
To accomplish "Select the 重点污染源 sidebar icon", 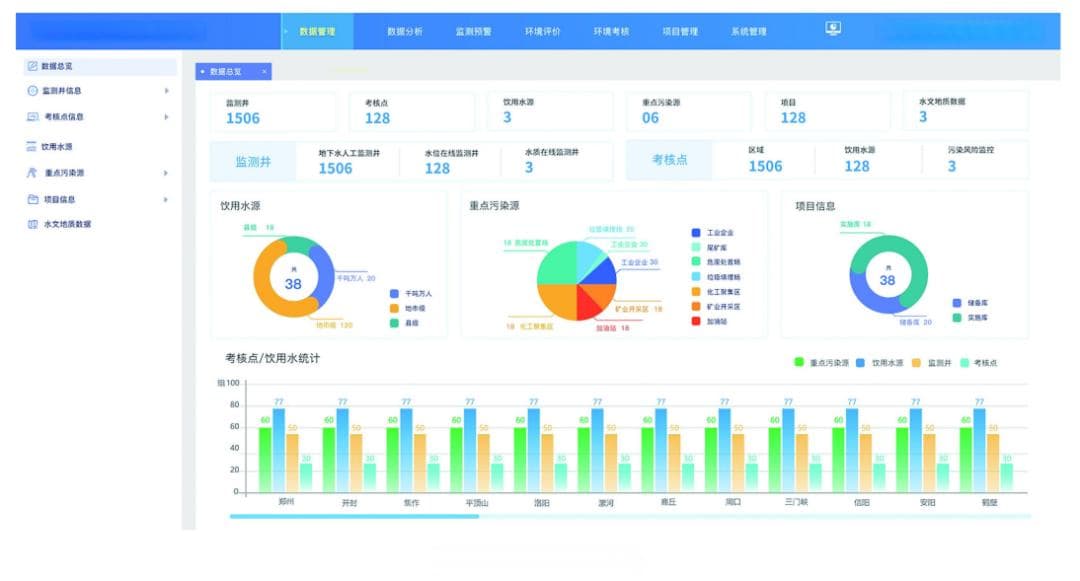I will [x=32, y=173].
